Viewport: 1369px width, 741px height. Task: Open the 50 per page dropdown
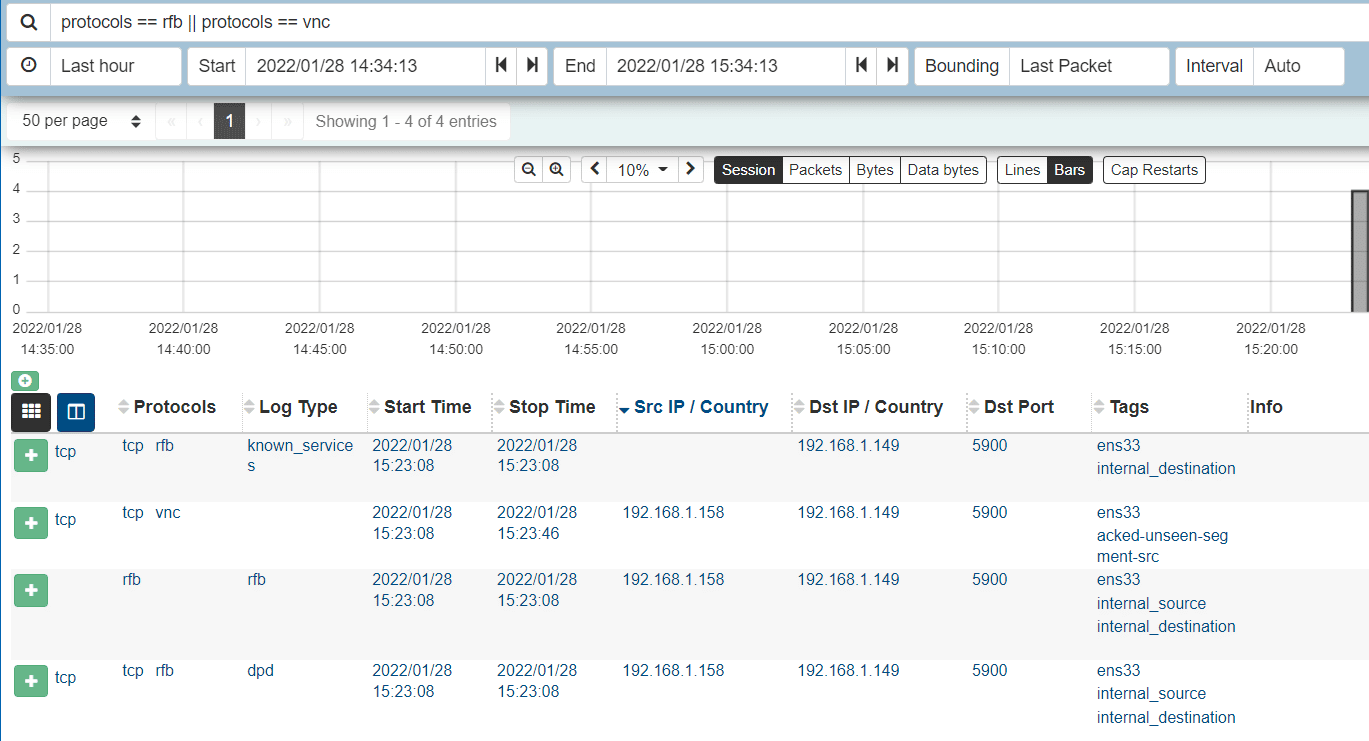pos(81,121)
